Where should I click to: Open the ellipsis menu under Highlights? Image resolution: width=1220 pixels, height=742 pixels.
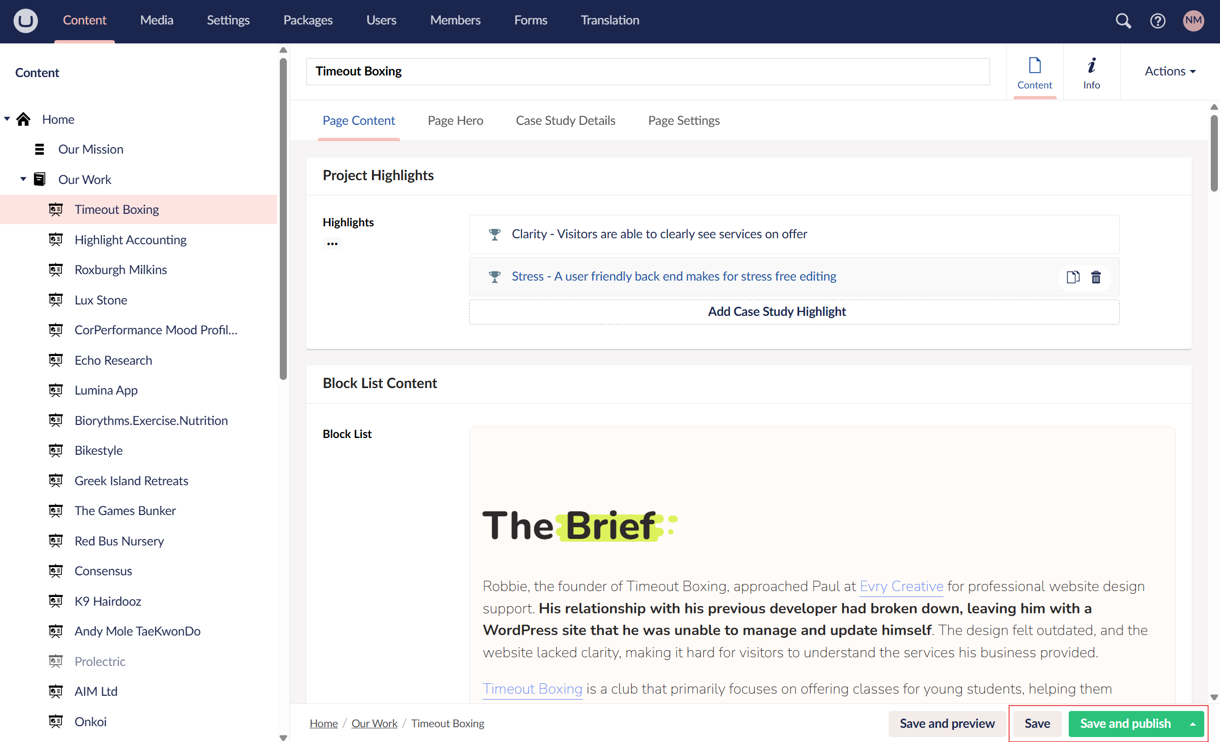332,242
